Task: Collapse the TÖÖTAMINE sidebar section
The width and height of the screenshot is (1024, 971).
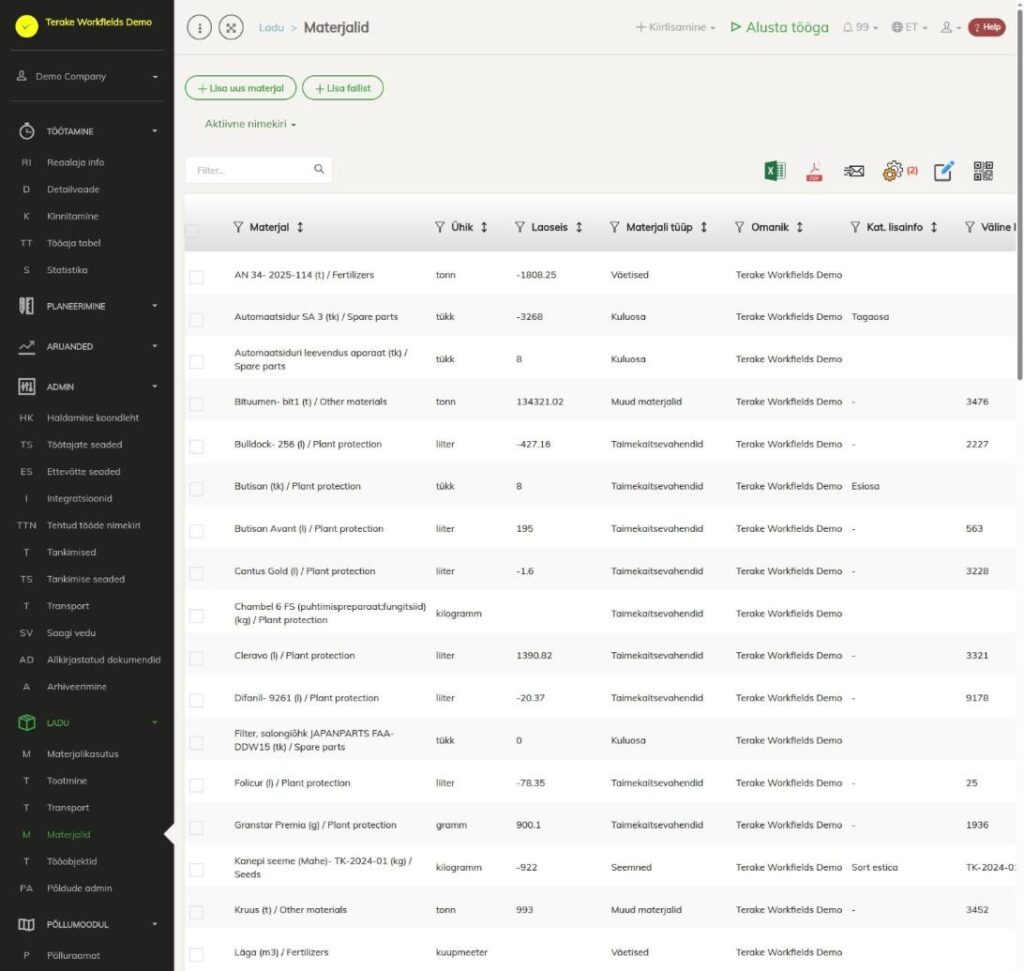Action: pos(88,131)
